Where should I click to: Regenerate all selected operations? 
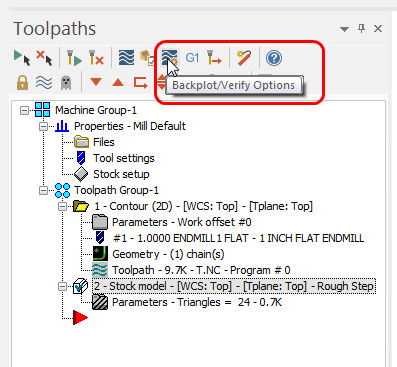pos(74,58)
